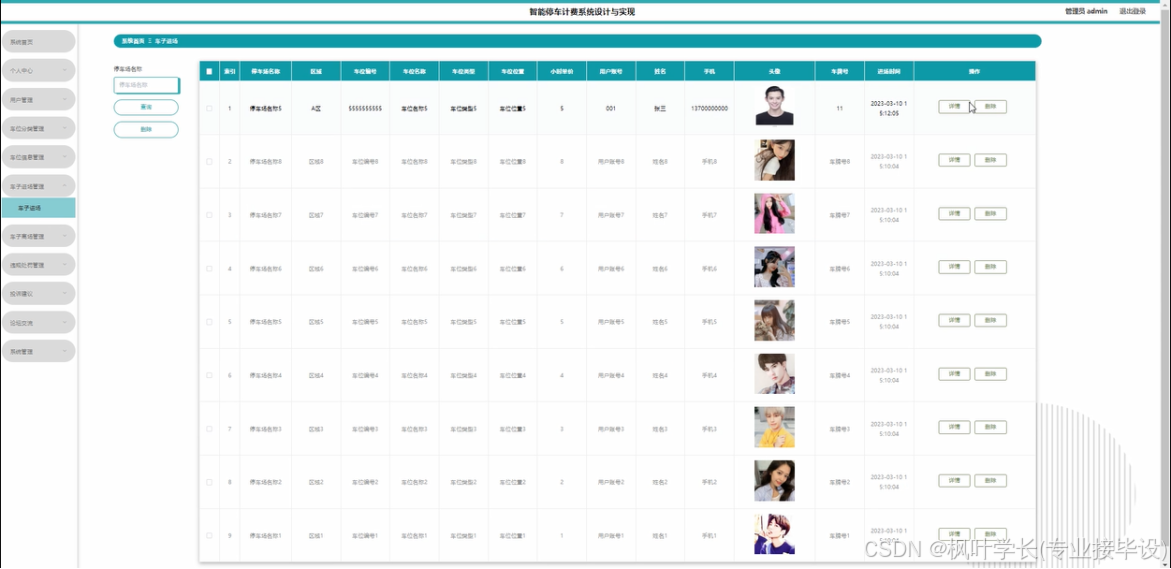Image resolution: width=1171 pixels, height=569 pixels.
Task: Open 详情 for index 5 row
Action: 954,320
